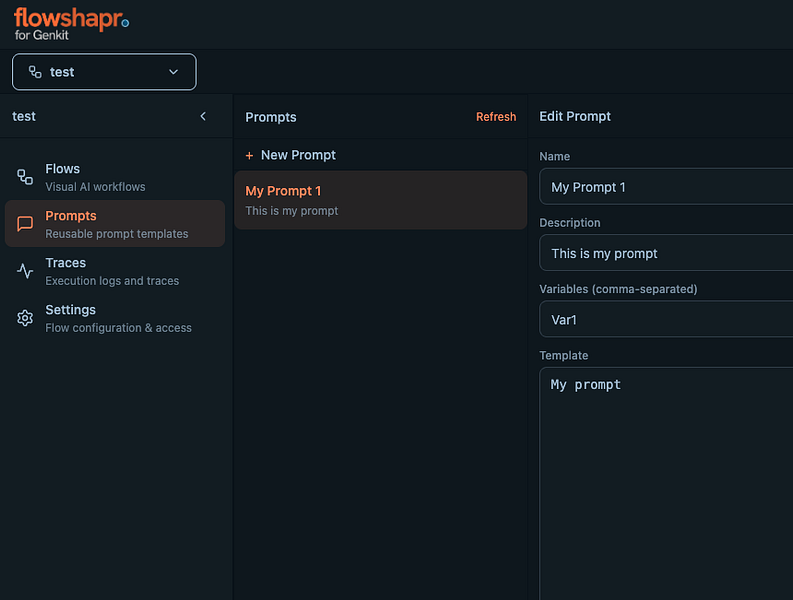Open the test flow selector dropdown
Viewport: 793px width, 600px height.
point(104,72)
